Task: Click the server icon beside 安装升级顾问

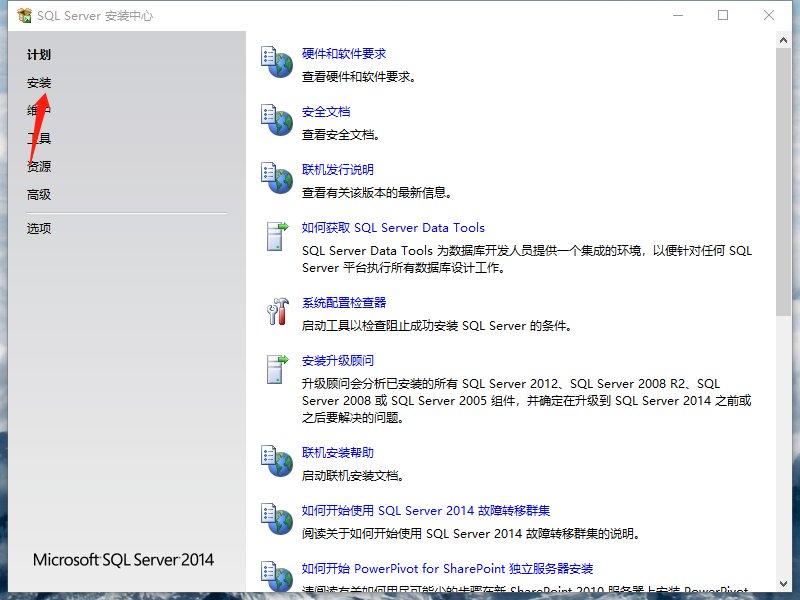Action: (x=277, y=369)
